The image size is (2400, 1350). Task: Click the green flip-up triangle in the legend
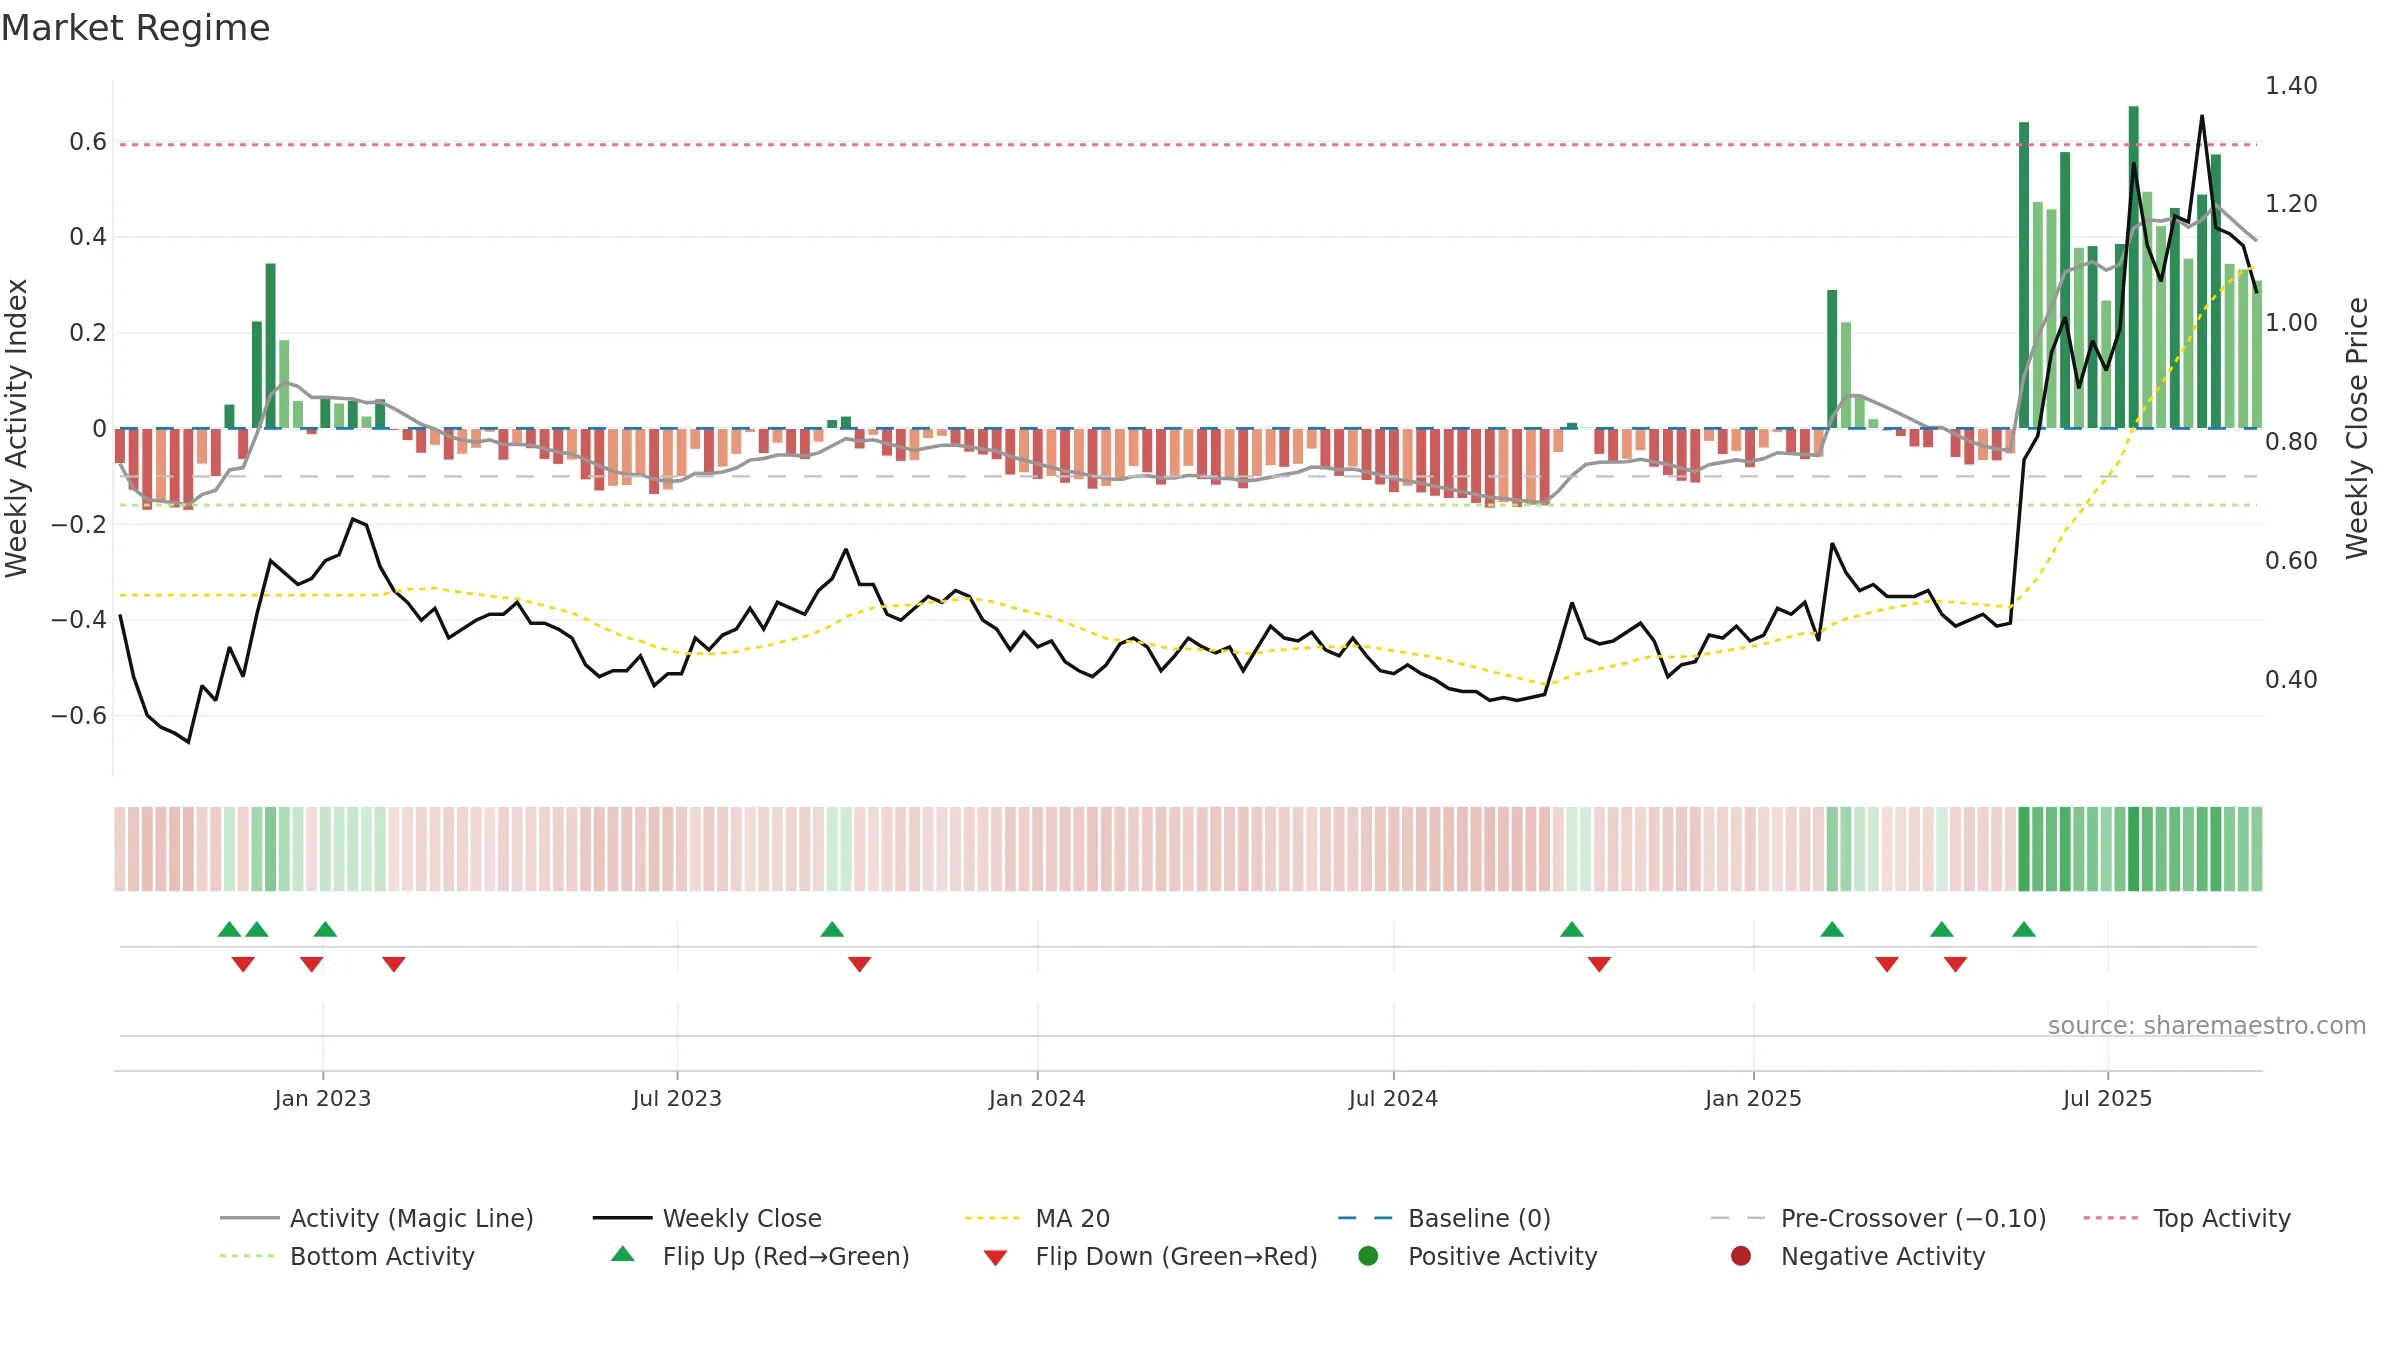(x=623, y=1254)
